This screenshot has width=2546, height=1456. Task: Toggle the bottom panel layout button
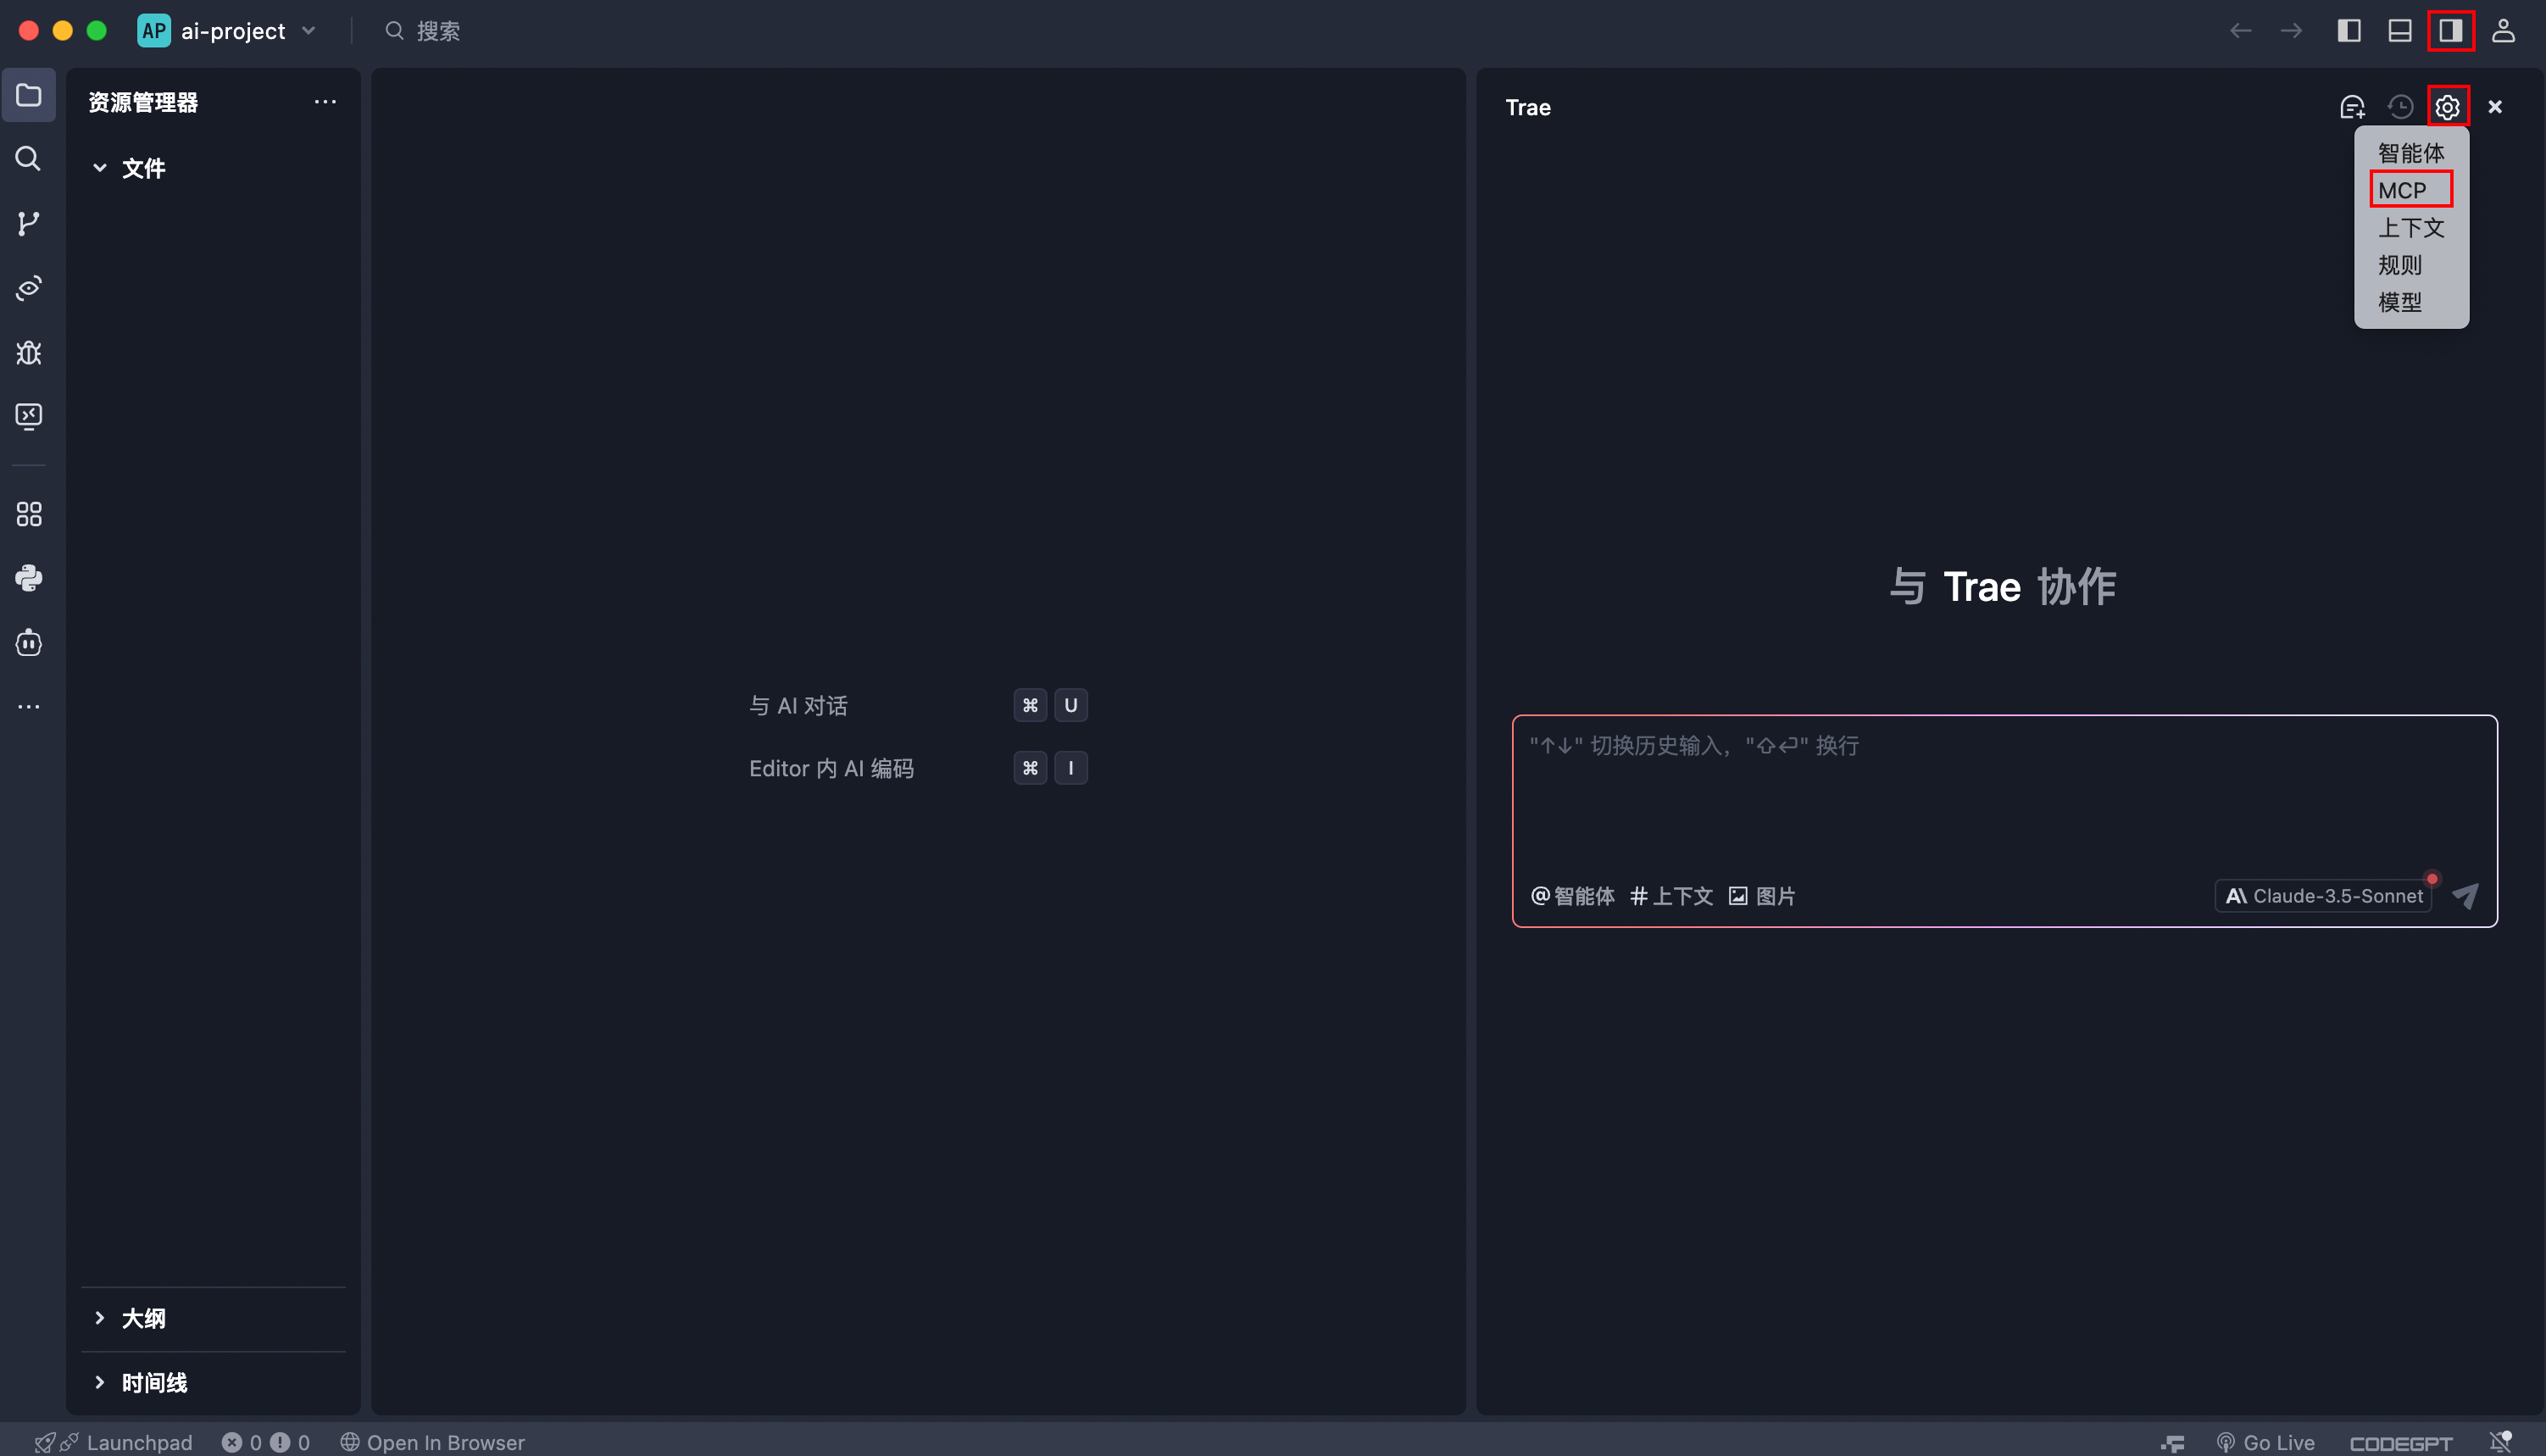click(x=2400, y=31)
